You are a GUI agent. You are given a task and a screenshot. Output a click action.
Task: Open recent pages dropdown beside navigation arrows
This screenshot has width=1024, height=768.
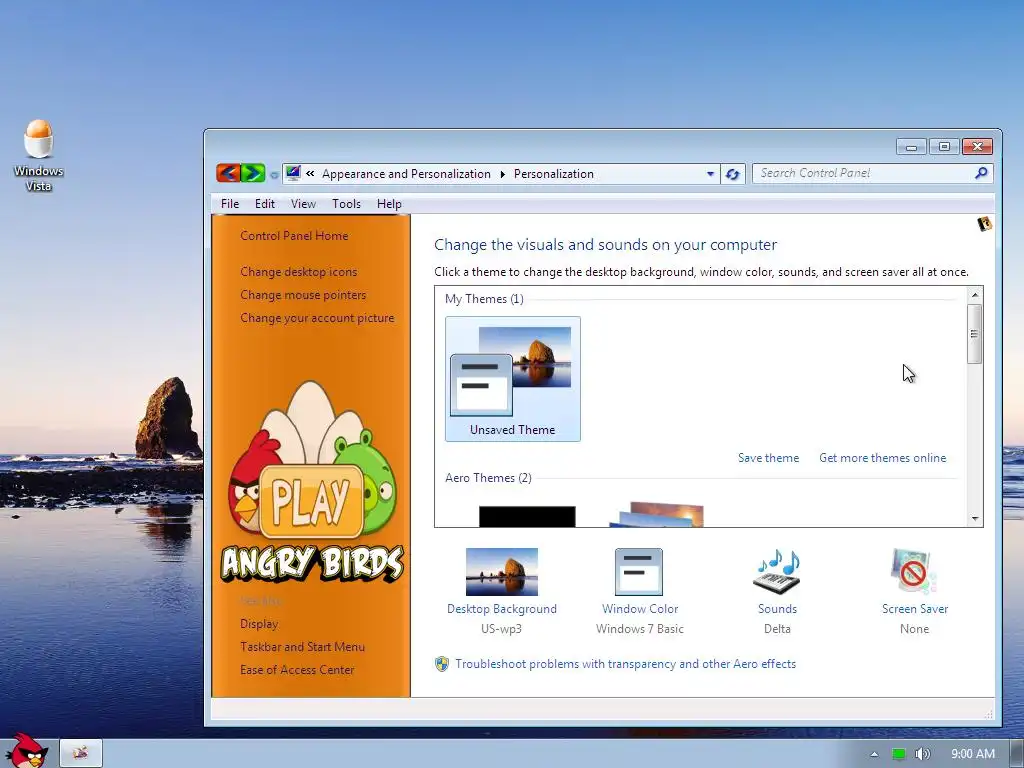click(x=274, y=174)
